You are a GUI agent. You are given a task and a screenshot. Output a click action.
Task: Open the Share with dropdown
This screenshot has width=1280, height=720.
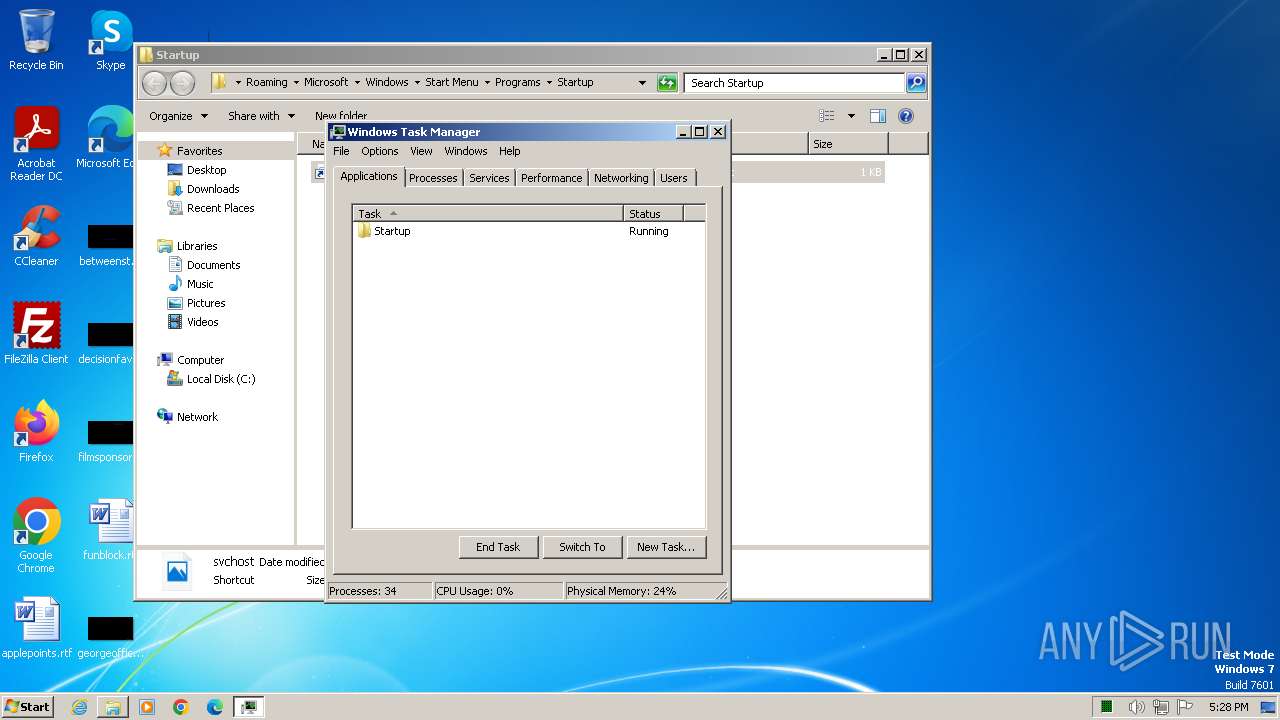coord(261,116)
